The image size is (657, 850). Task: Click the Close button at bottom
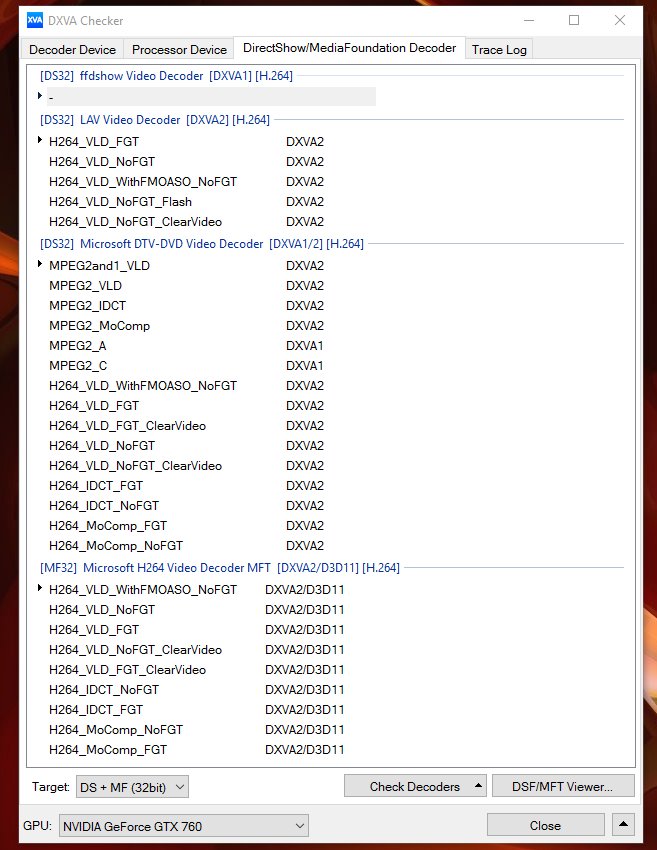[545, 825]
